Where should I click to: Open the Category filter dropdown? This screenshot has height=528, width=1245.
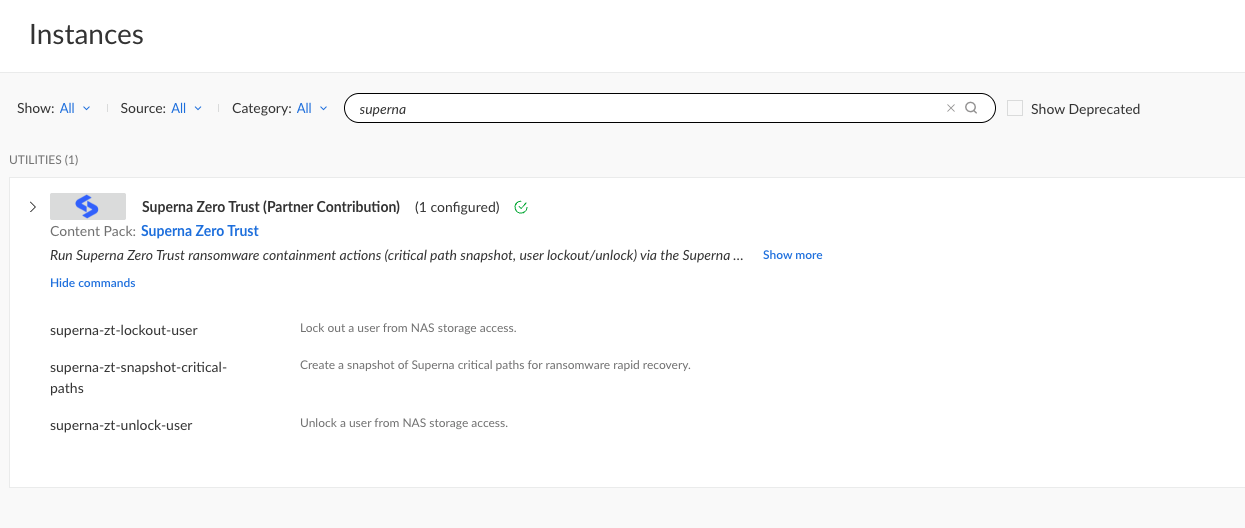coord(311,108)
